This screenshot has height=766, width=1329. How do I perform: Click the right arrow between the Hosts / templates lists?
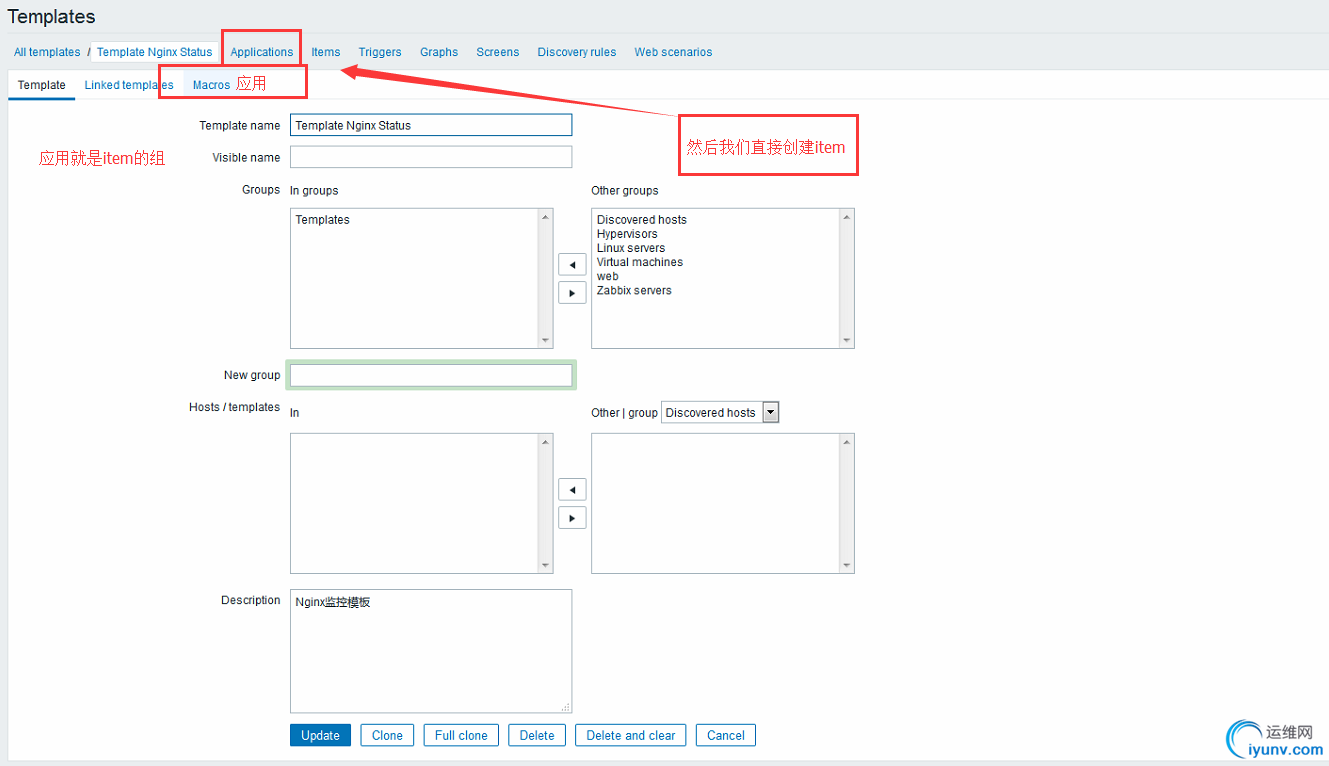(572, 518)
